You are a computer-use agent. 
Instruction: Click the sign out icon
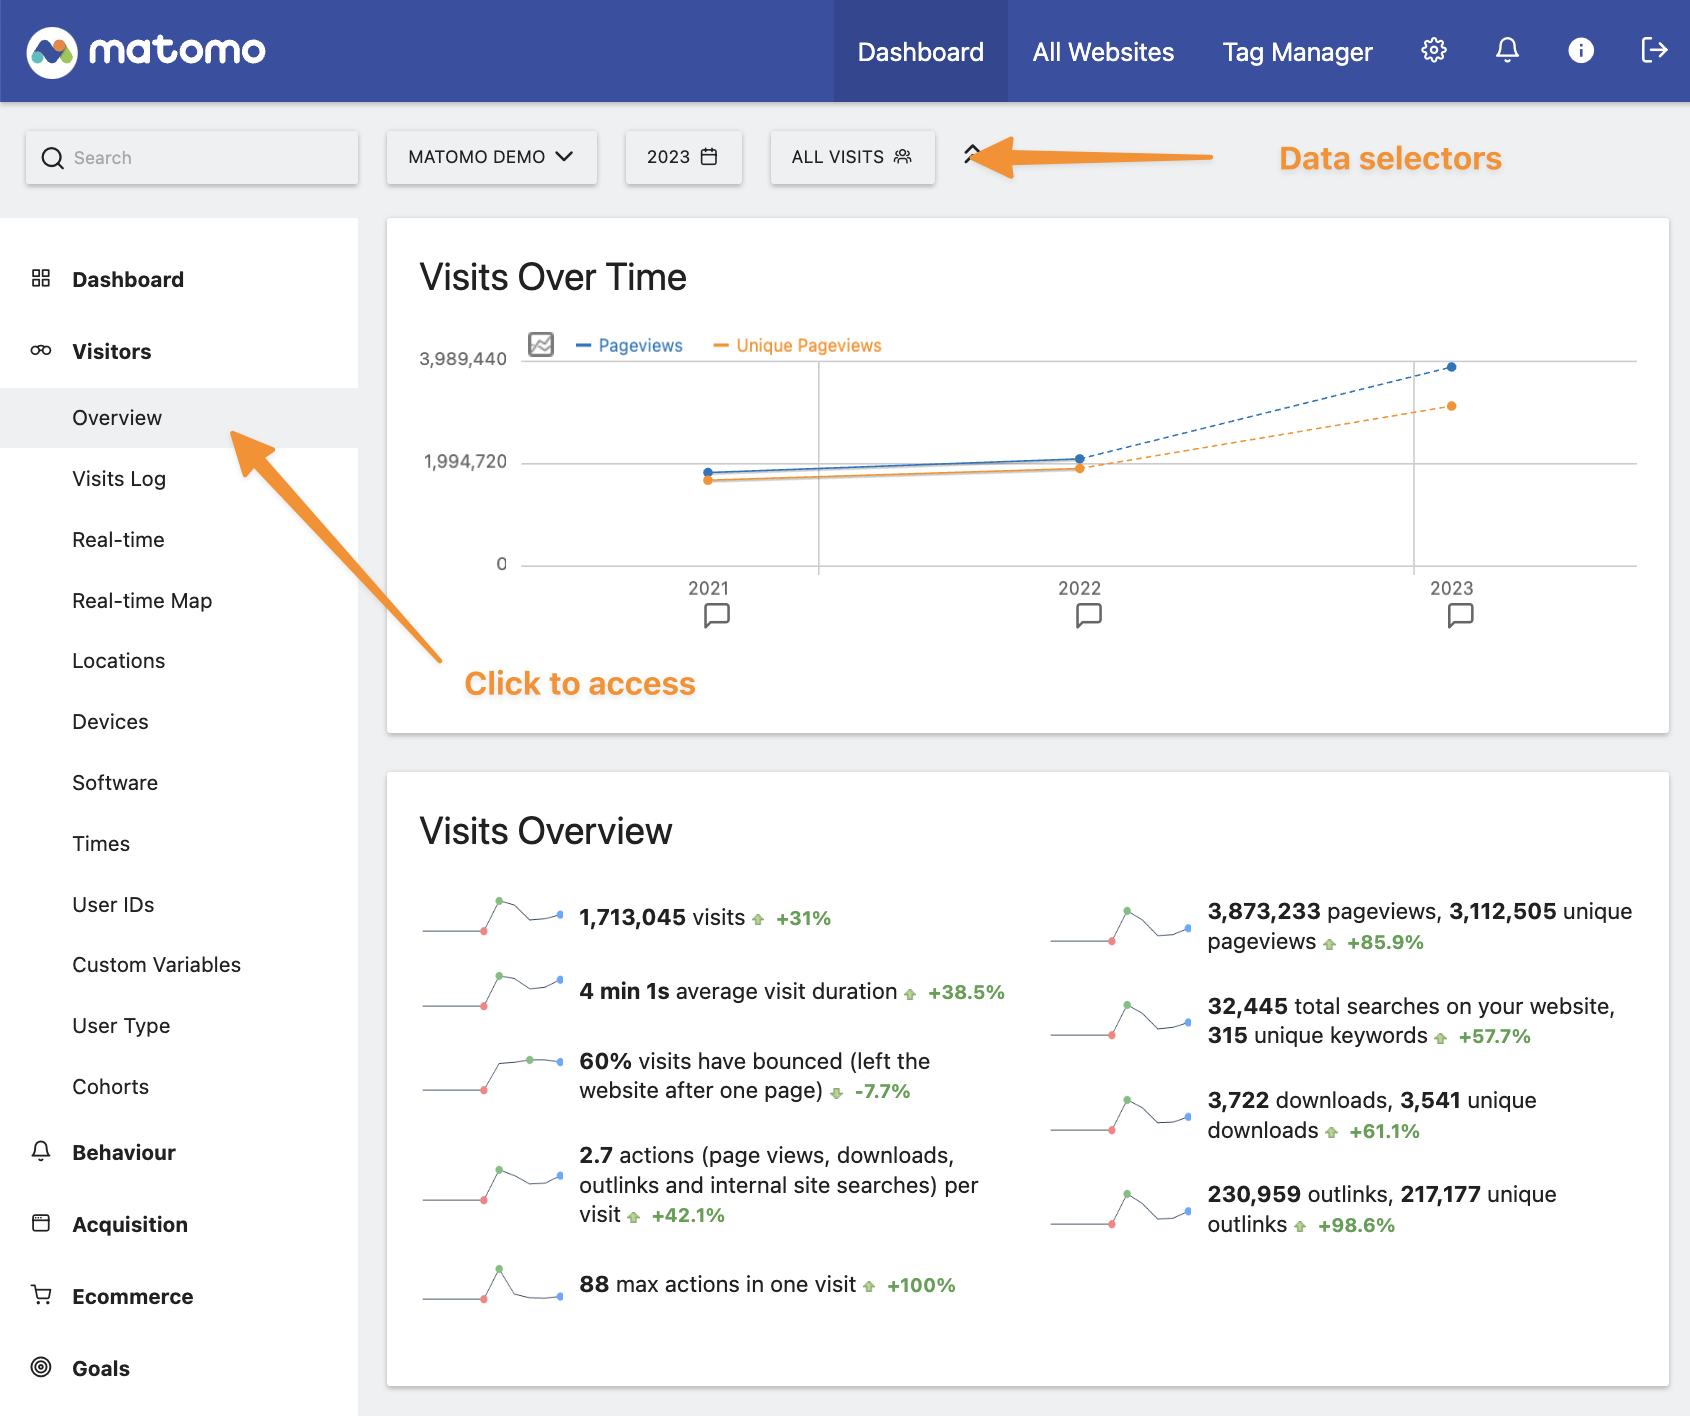click(x=1654, y=51)
